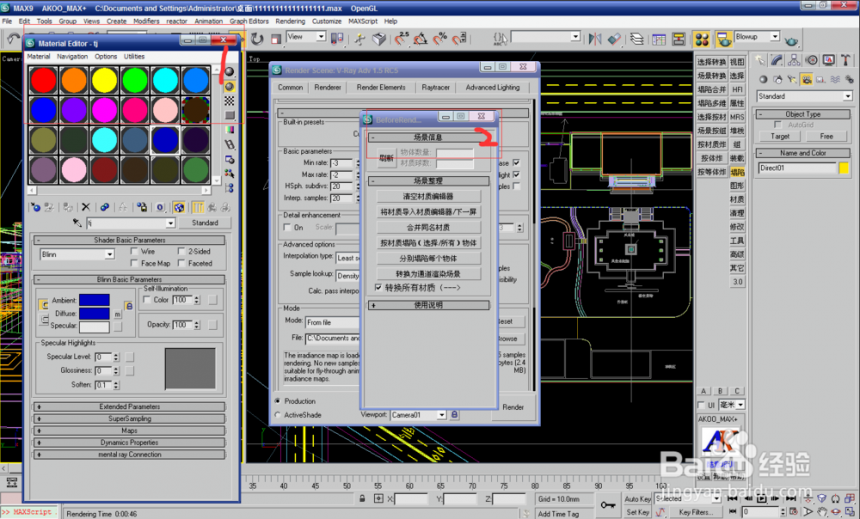
Task: Open the Blowup render type dropdown
Action: [774, 36]
